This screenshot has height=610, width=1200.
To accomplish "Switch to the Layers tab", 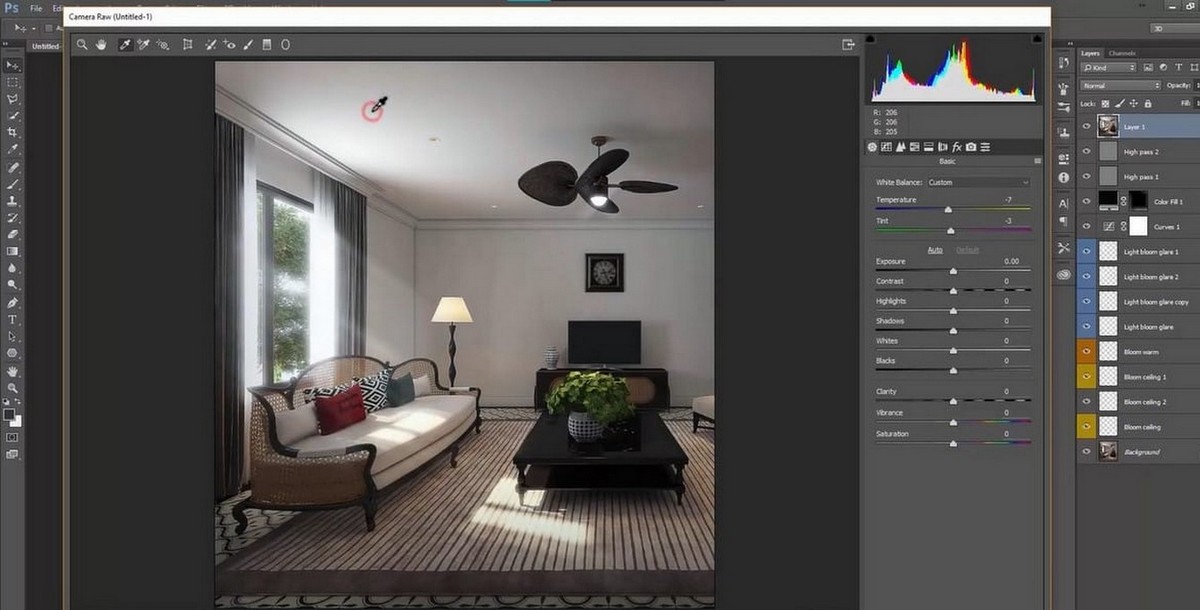I will pyautogui.click(x=1090, y=53).
